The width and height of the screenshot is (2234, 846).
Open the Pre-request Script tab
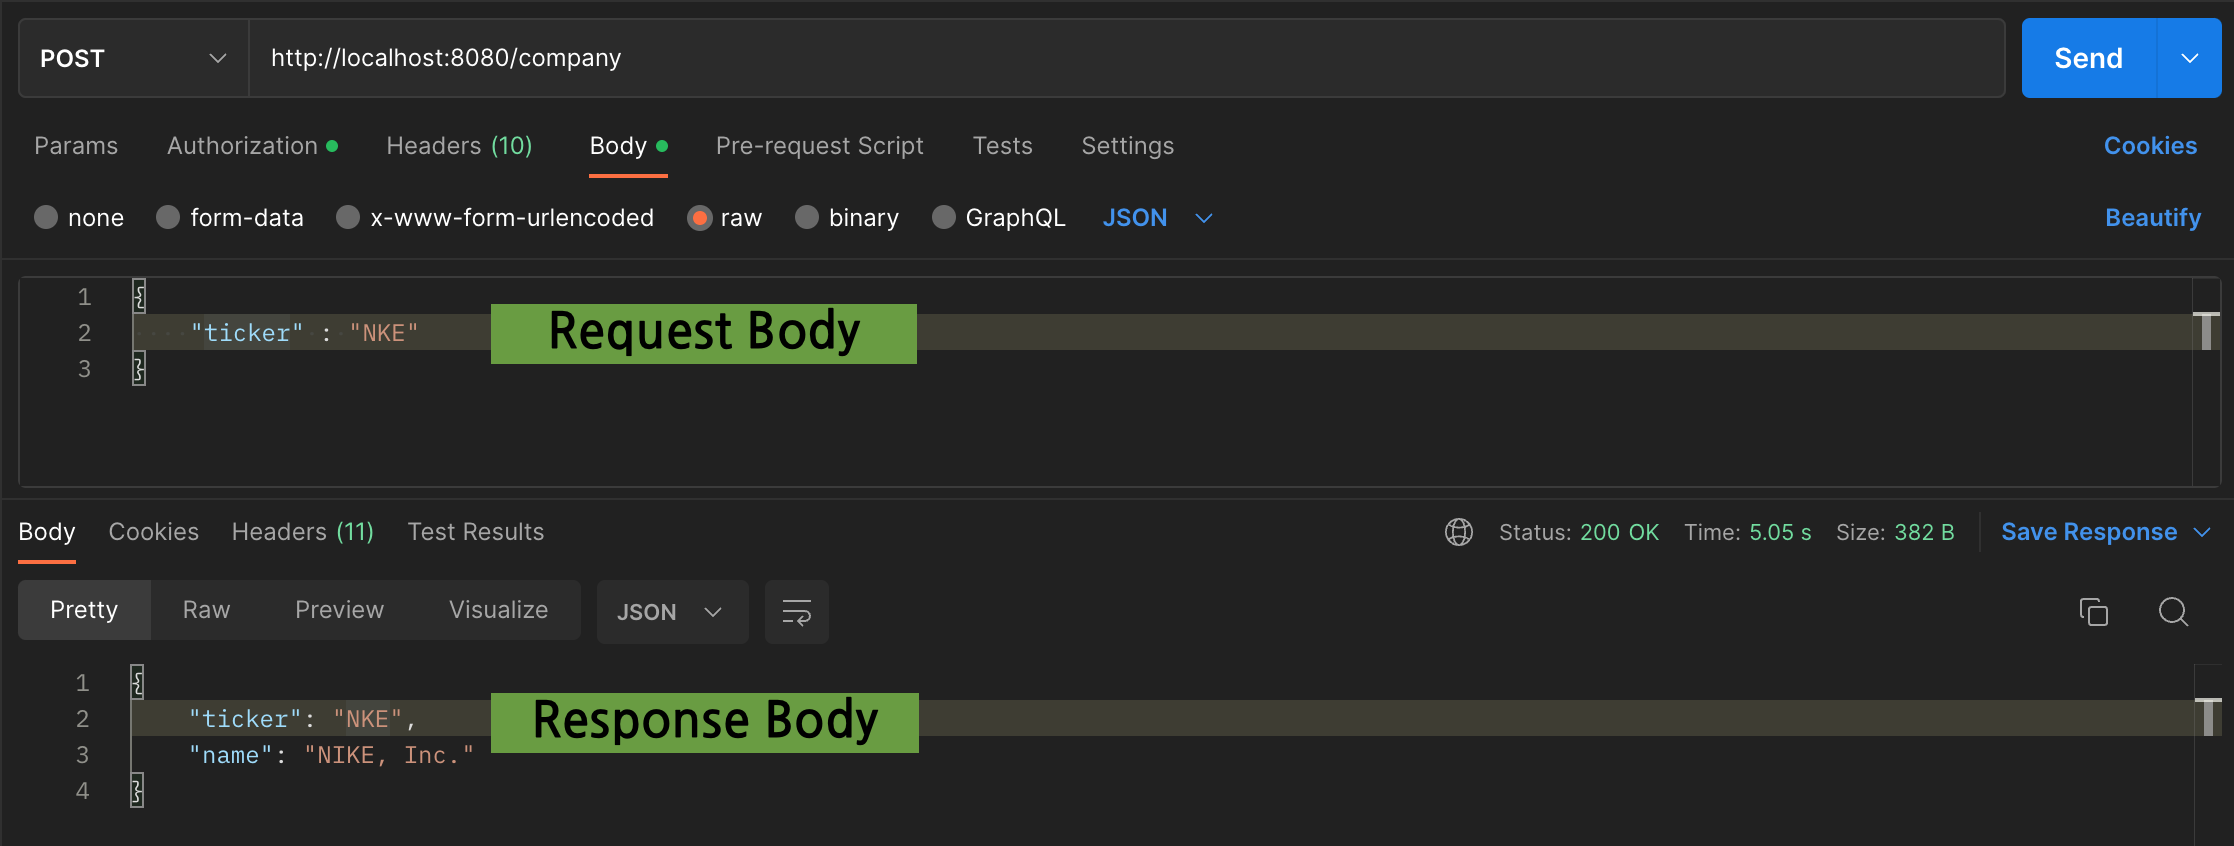[820, 146]
